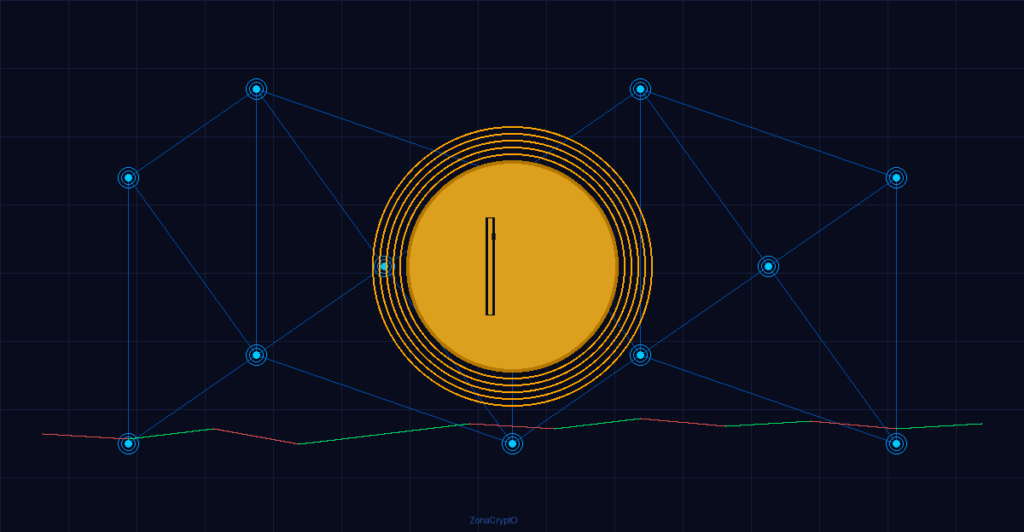Select the upper-right top network node
This screenshot has height=532, width=1024.
pos(641,89)
